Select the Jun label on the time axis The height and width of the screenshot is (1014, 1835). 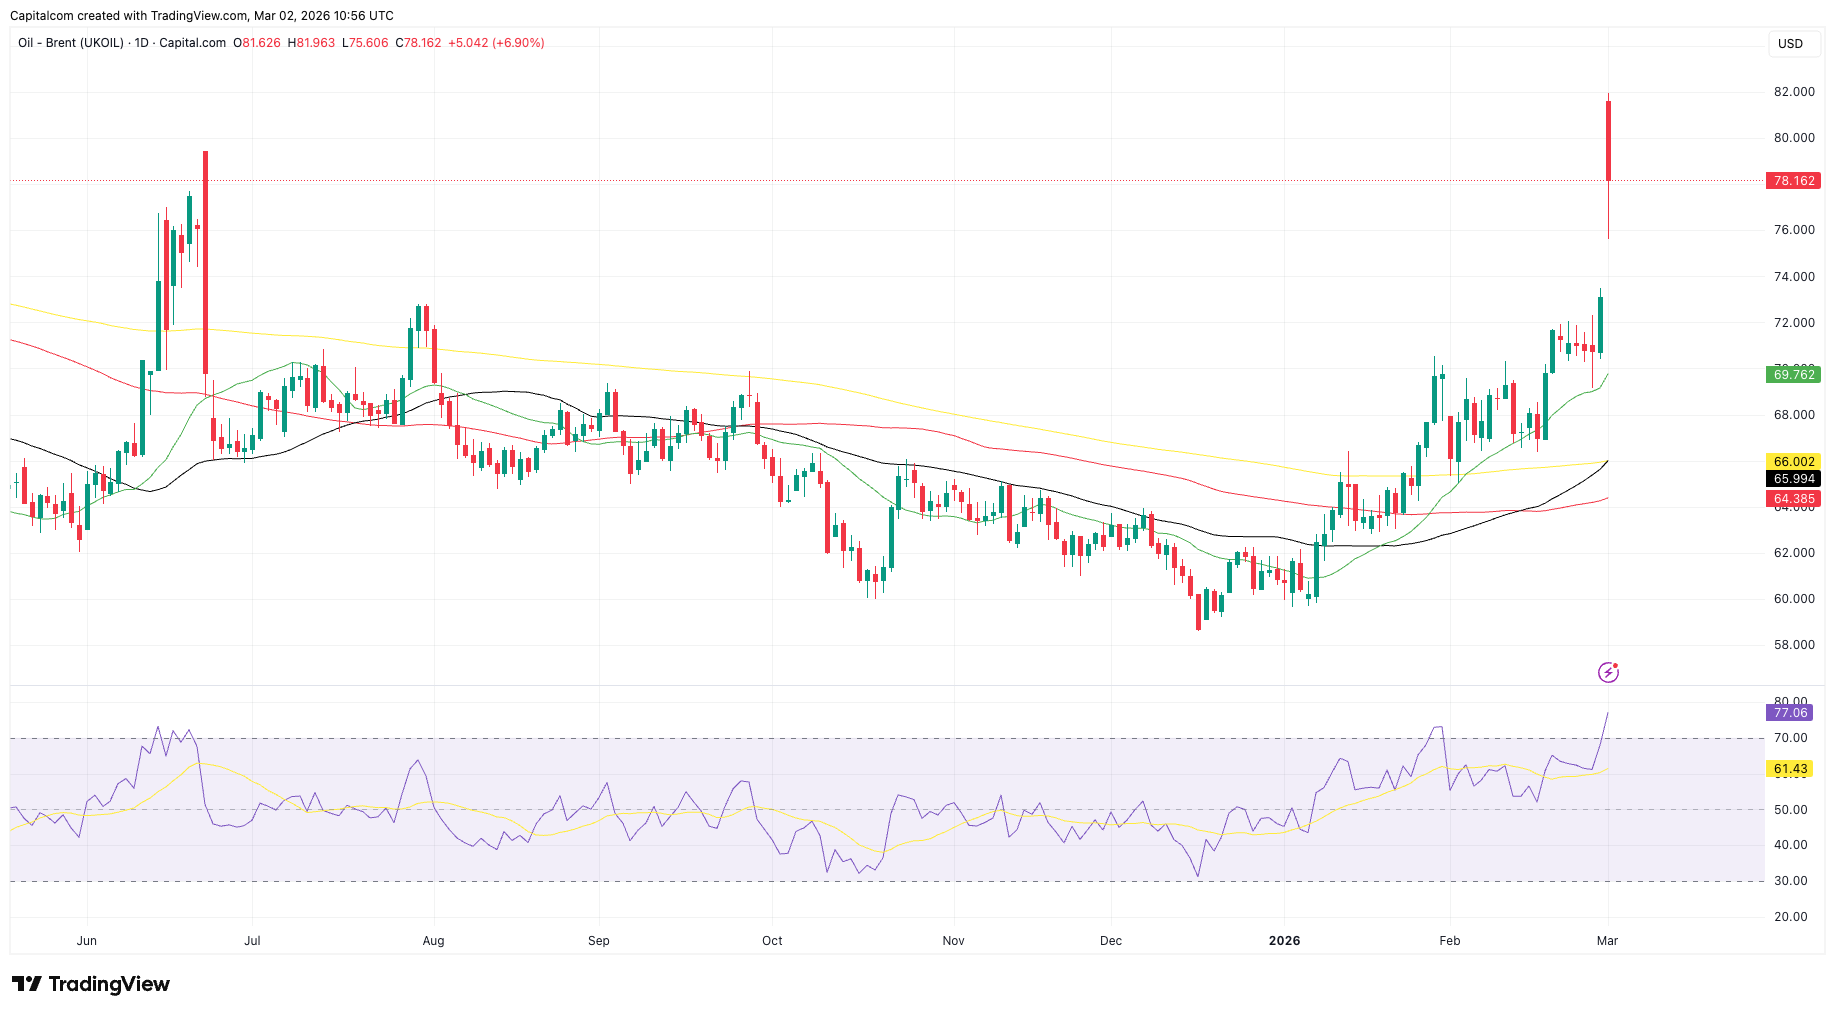pos(87,941)
